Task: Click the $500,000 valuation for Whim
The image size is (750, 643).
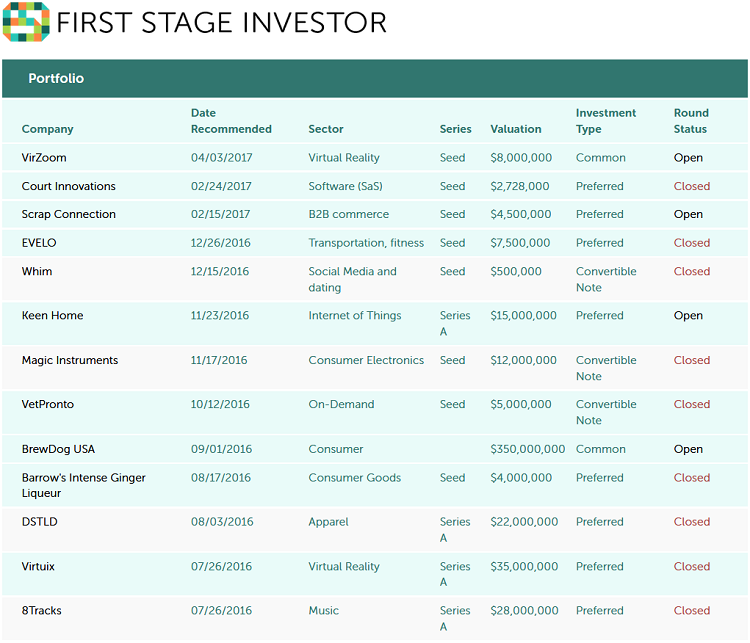Action: click(516, 271)
